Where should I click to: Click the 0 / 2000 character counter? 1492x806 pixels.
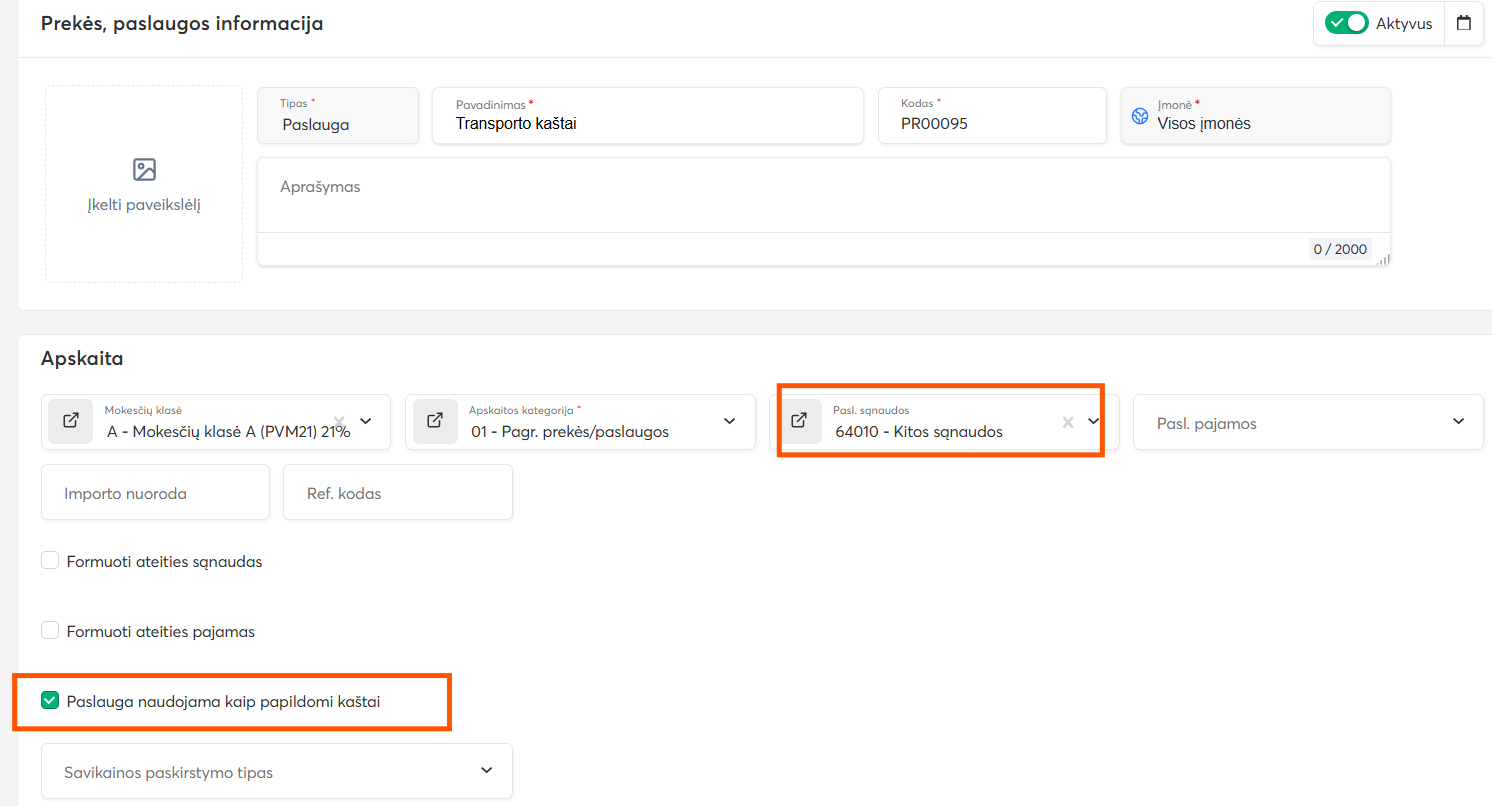(1338, 249)
